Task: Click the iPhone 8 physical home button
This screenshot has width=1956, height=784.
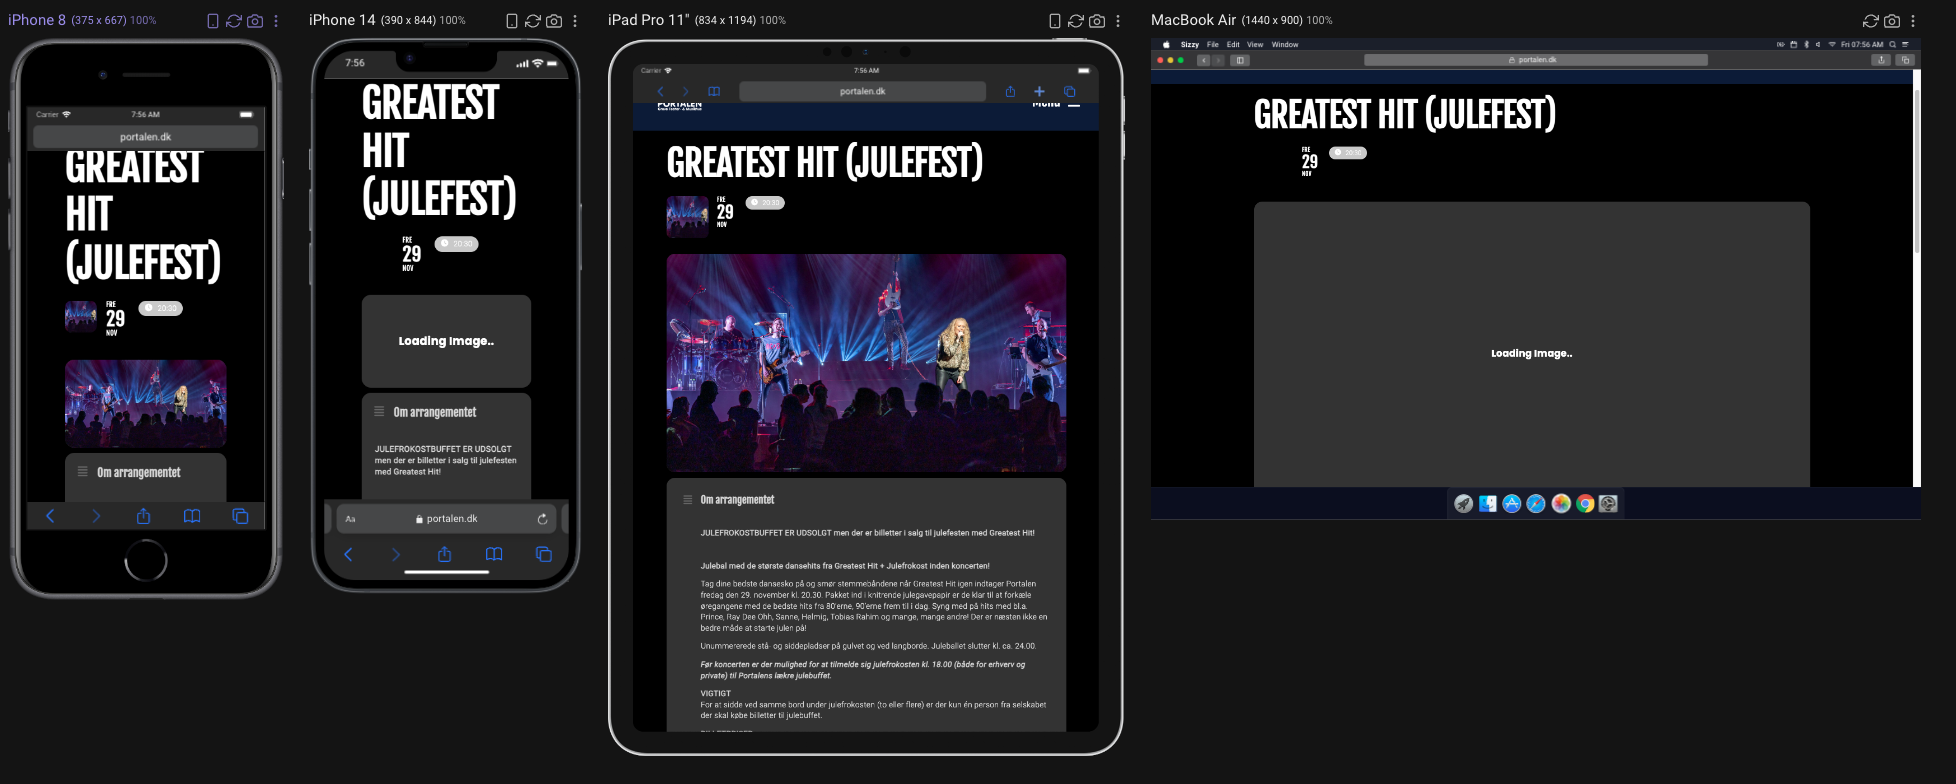Action: [146, 561]
